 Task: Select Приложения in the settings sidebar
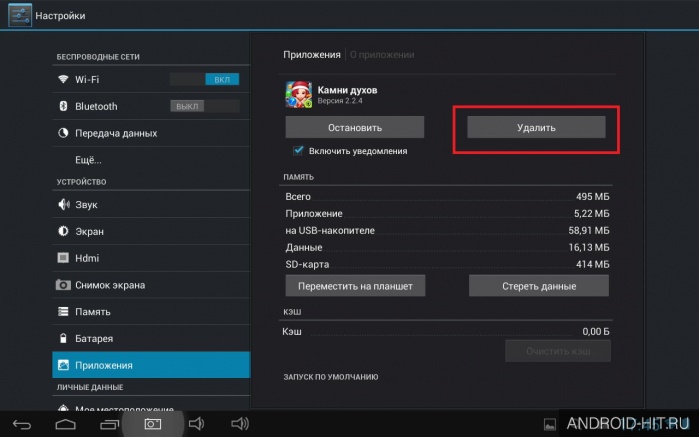[x=151, y=365]
